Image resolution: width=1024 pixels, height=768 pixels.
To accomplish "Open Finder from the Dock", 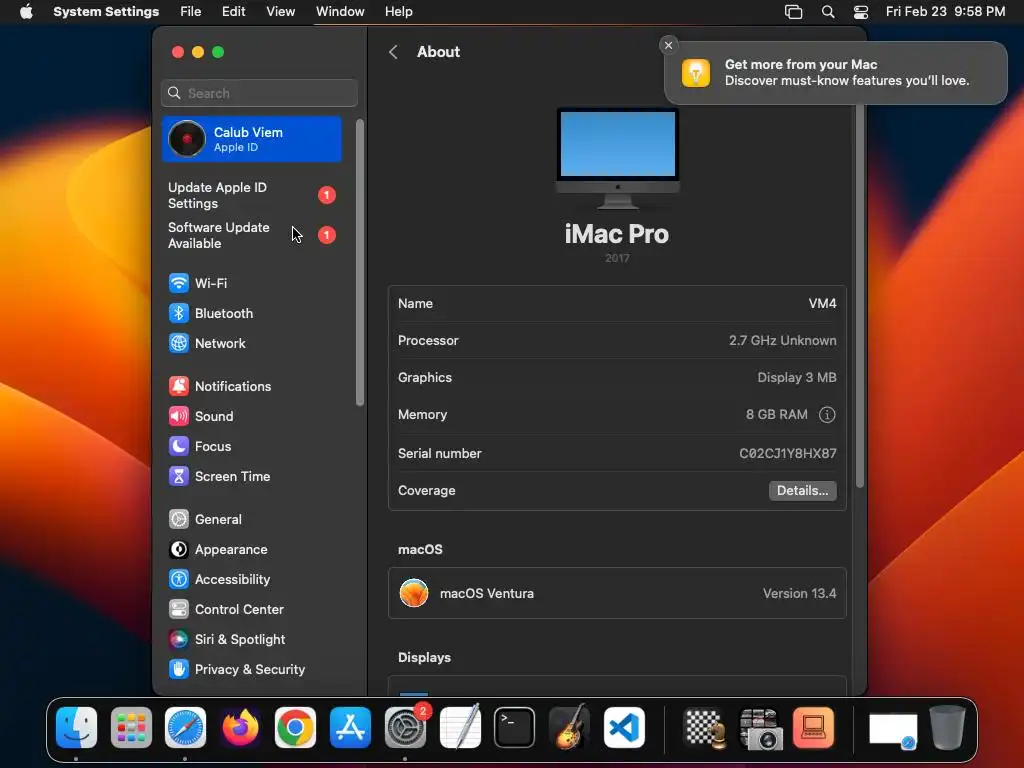I will click(x=76, y=727).
